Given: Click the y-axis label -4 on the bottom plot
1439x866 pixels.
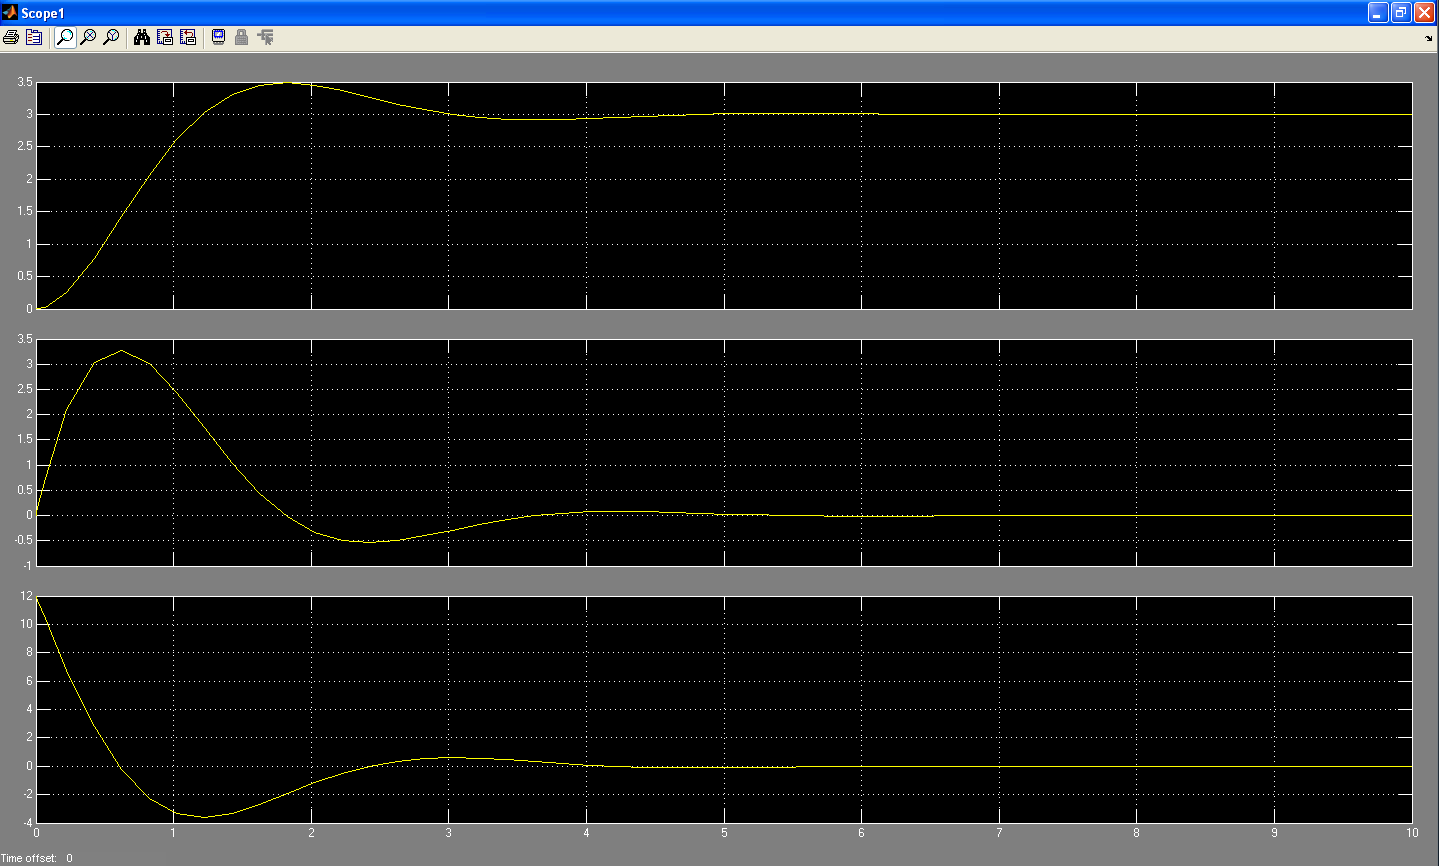Looking at the screenshot, I should coord(27,822).
